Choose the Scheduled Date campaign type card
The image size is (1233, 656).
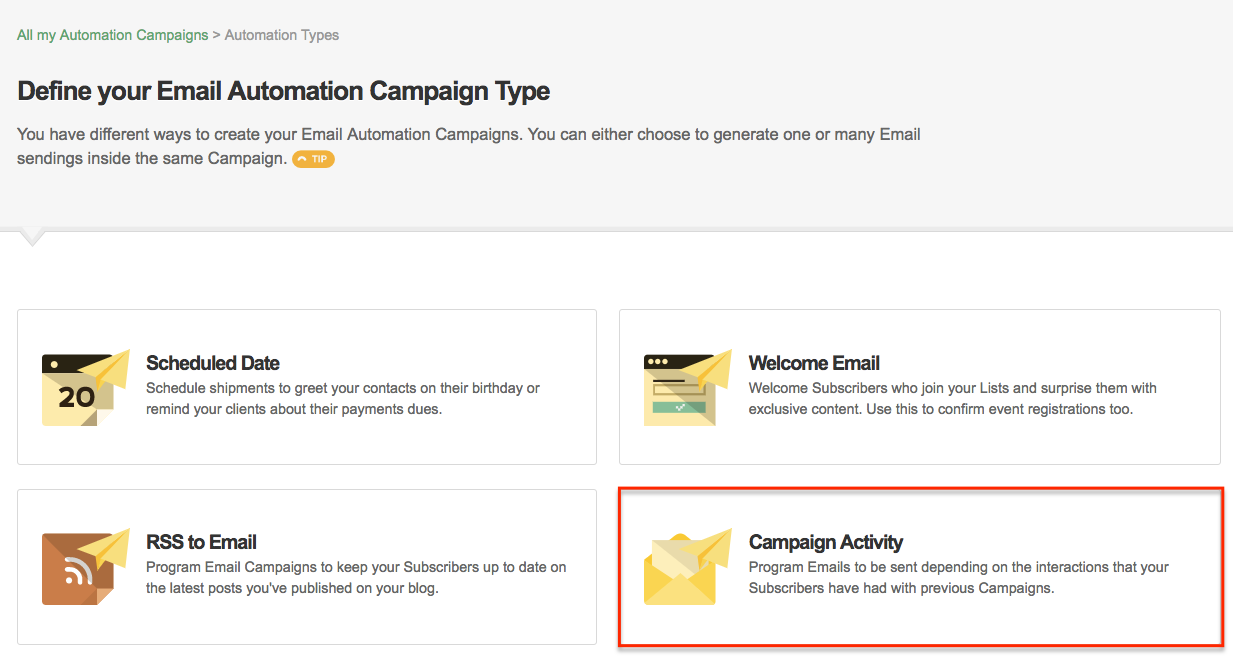coord(307,387)
